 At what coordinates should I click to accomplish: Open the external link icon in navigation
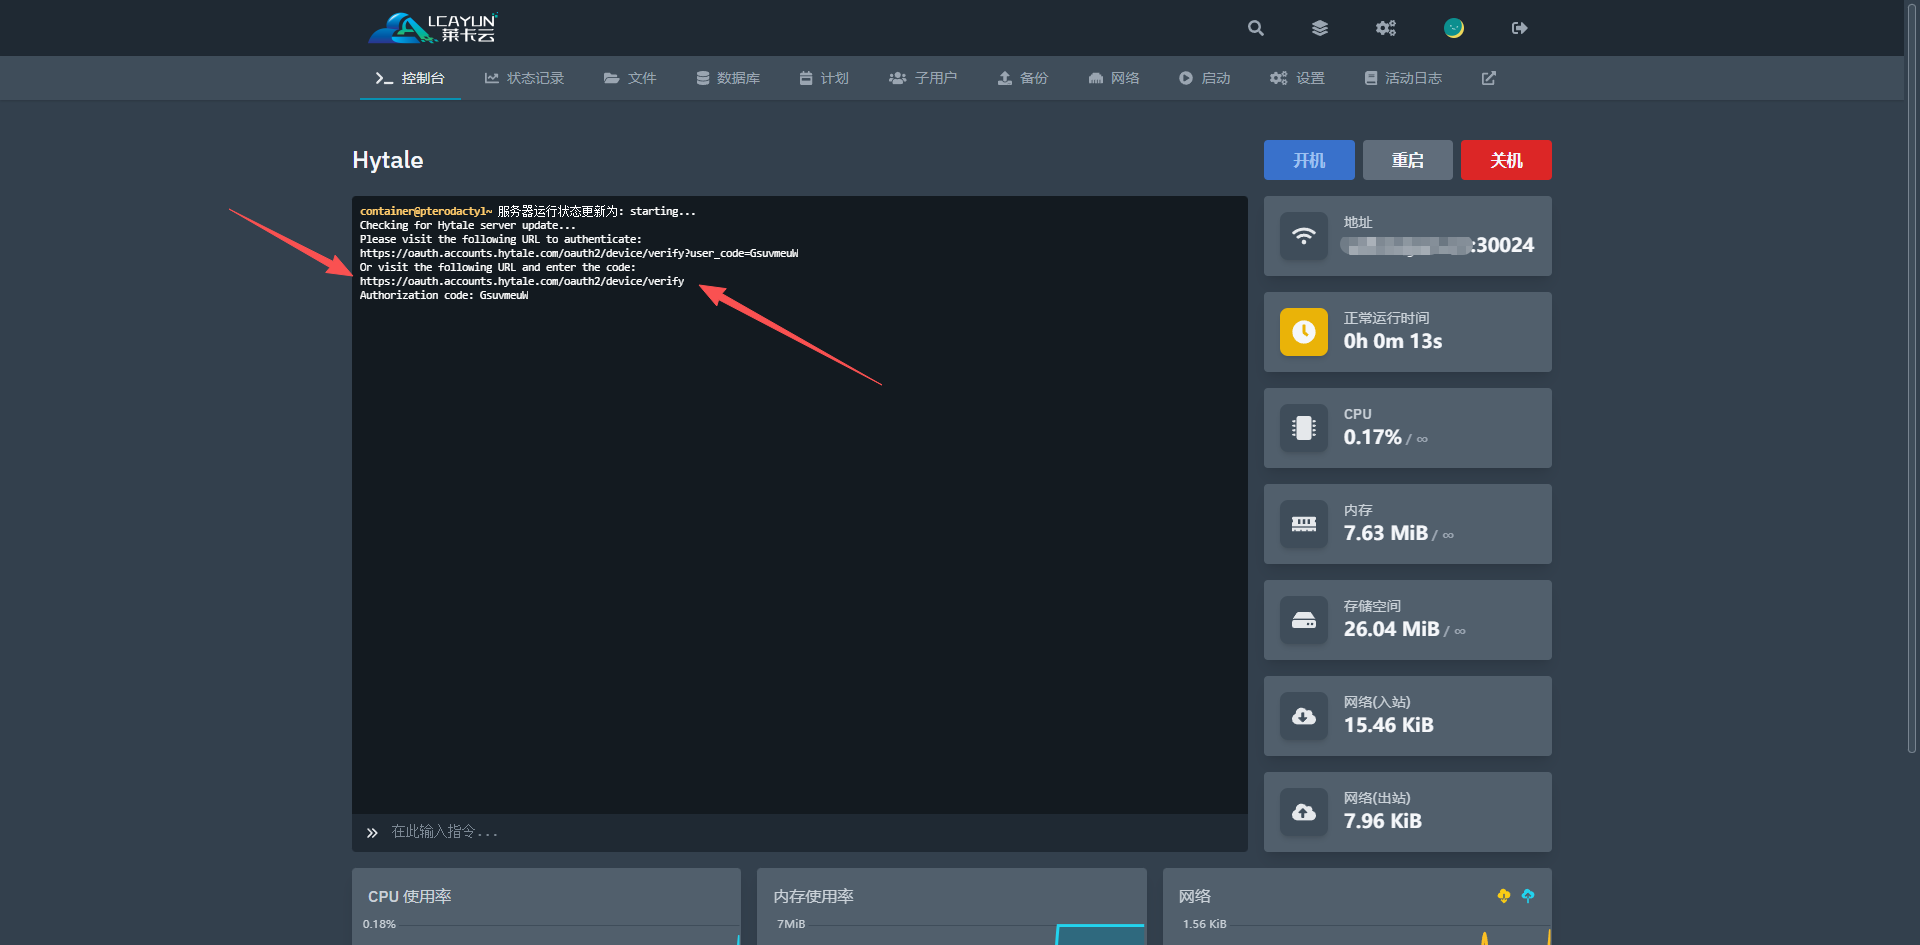1488,78
